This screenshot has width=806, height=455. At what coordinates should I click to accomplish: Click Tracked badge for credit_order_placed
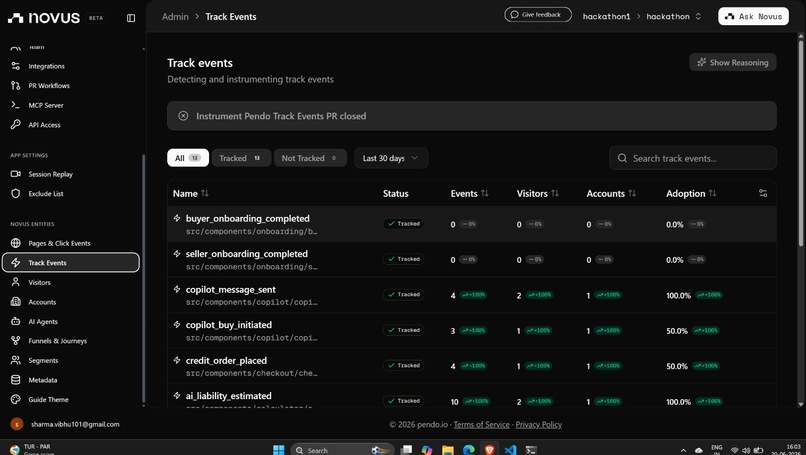tap(404, 366)
